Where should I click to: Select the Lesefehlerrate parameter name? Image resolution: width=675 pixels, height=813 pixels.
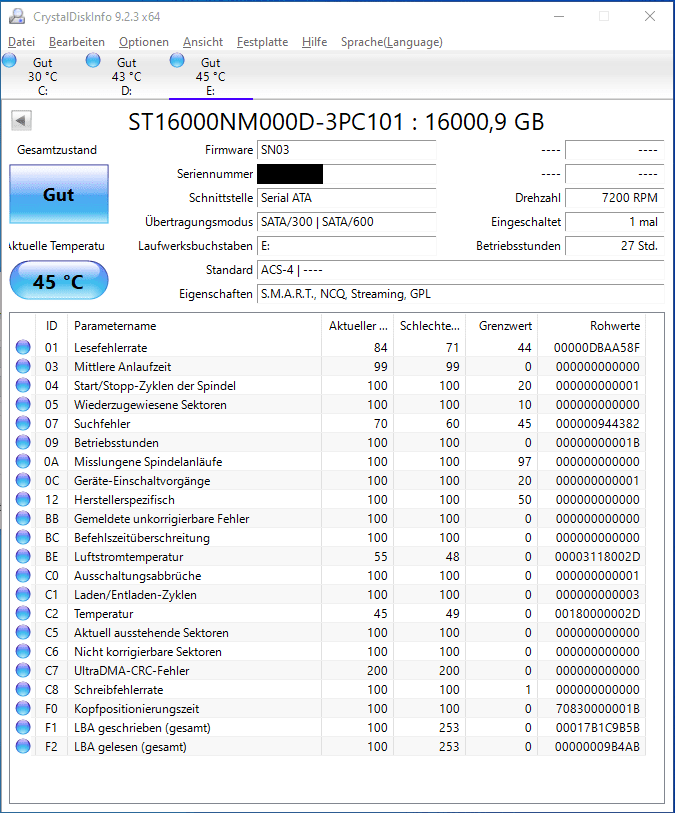coord(110,348)
